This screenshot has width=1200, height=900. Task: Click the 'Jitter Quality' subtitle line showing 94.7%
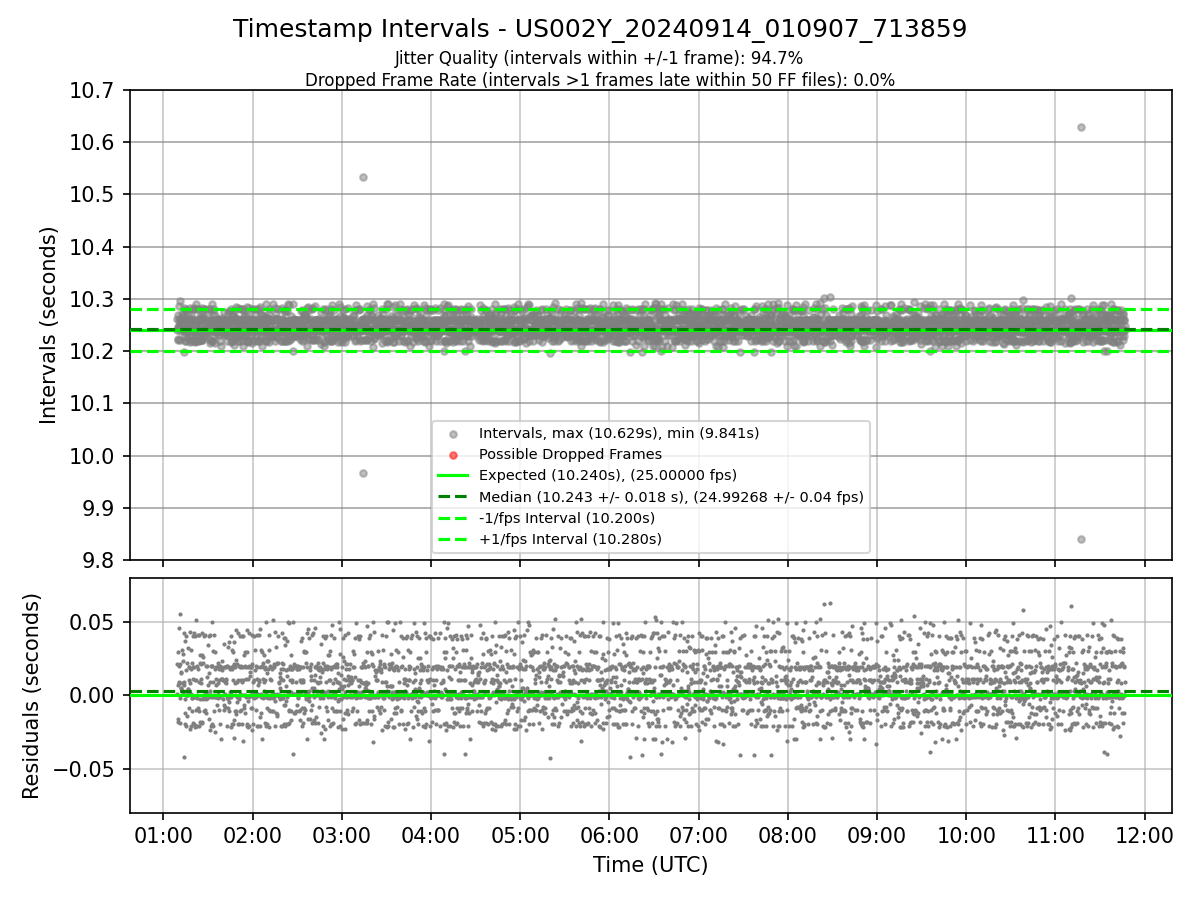point(599,59)
